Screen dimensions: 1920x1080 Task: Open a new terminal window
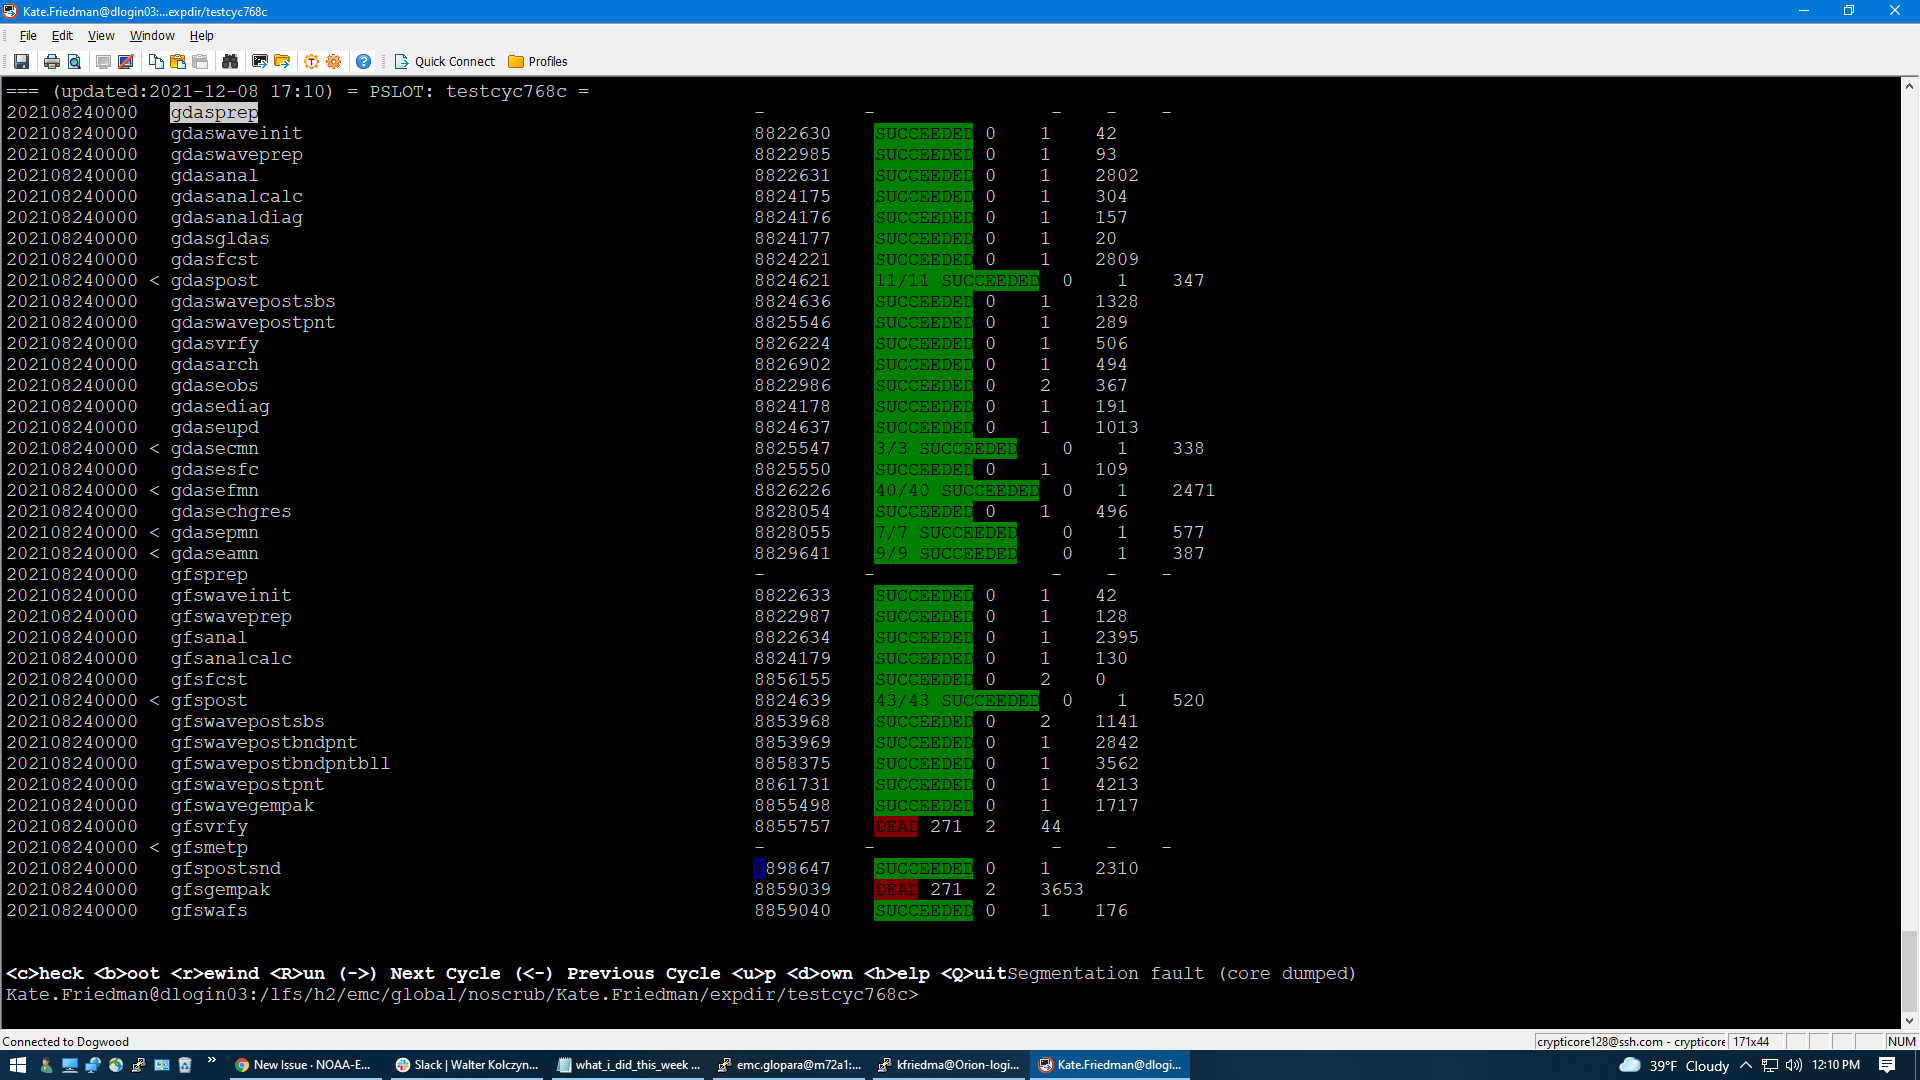(x=260, y=61)
